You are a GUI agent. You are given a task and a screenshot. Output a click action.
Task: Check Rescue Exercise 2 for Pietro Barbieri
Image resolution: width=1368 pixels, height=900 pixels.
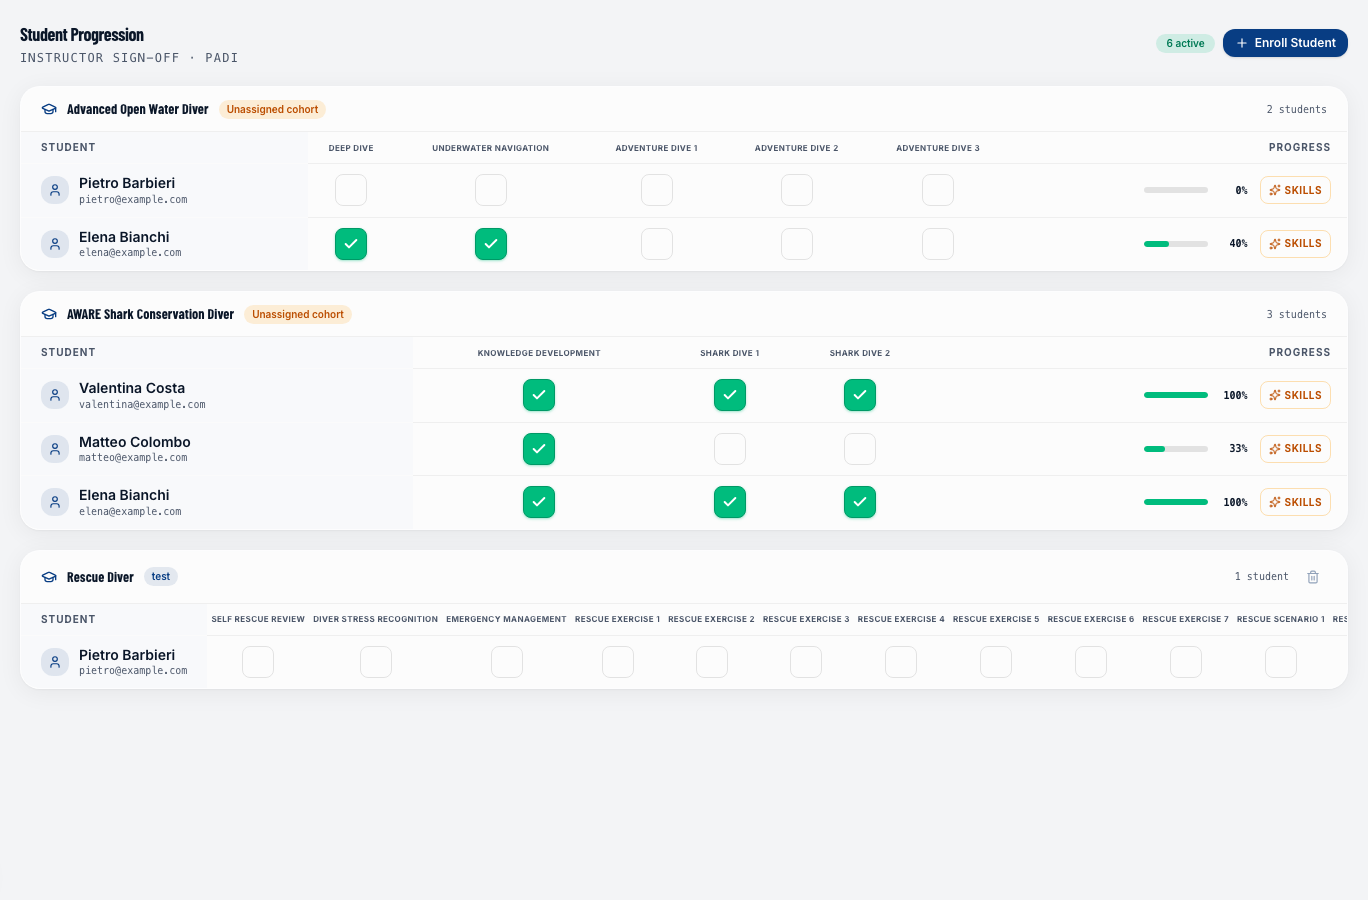[712, 662]
